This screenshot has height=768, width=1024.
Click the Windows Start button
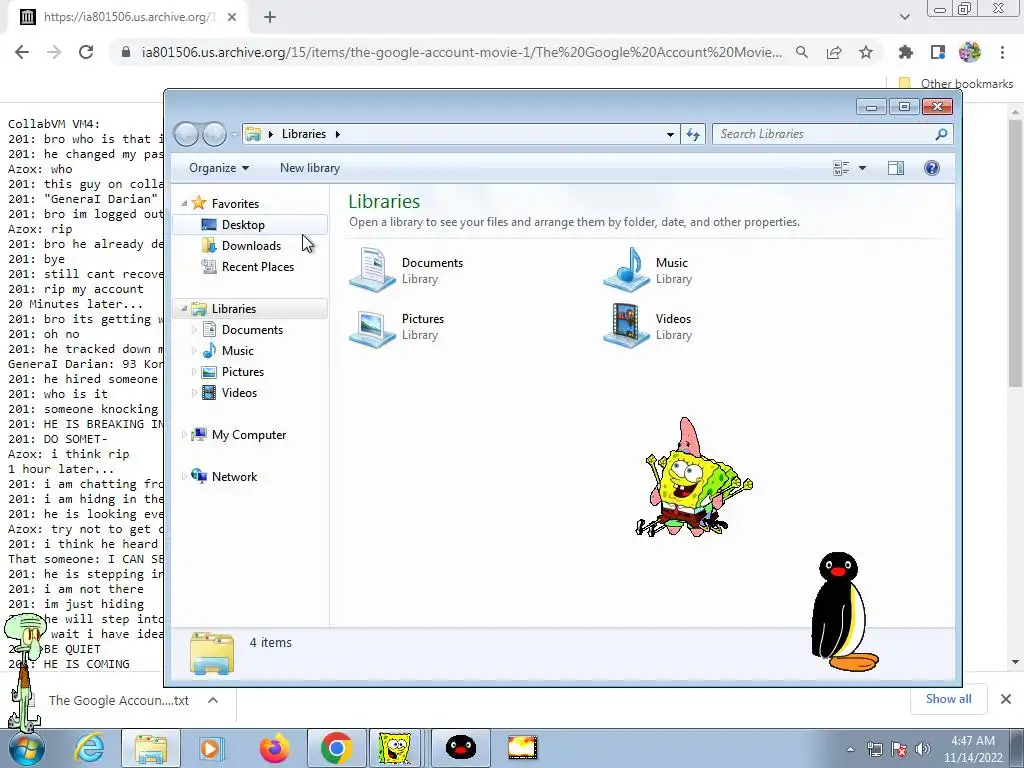(26, 748)
